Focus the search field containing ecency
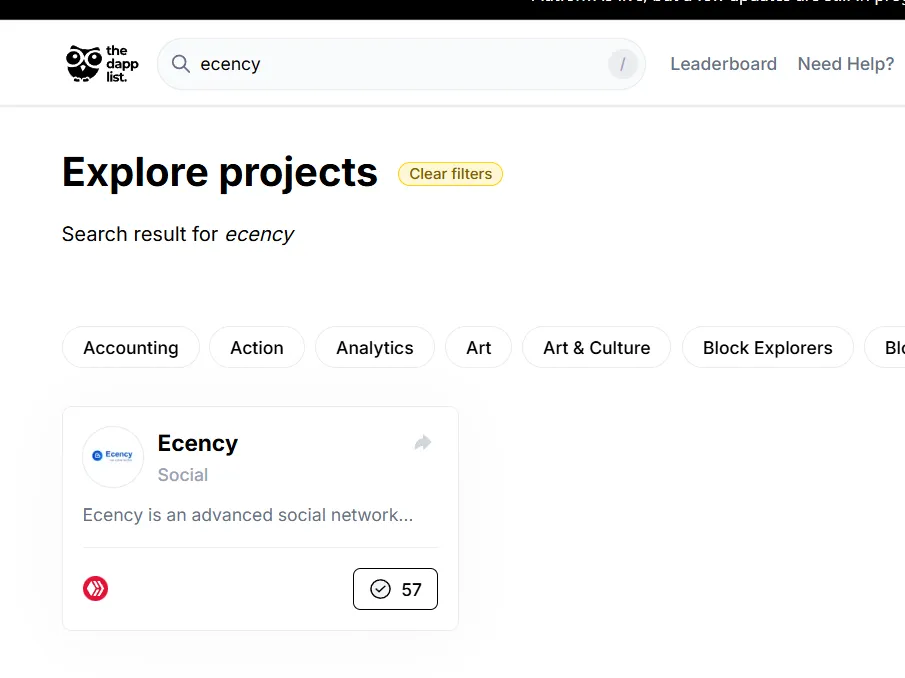The height and width of the screenshot is (678, 905). pos(401,64)
